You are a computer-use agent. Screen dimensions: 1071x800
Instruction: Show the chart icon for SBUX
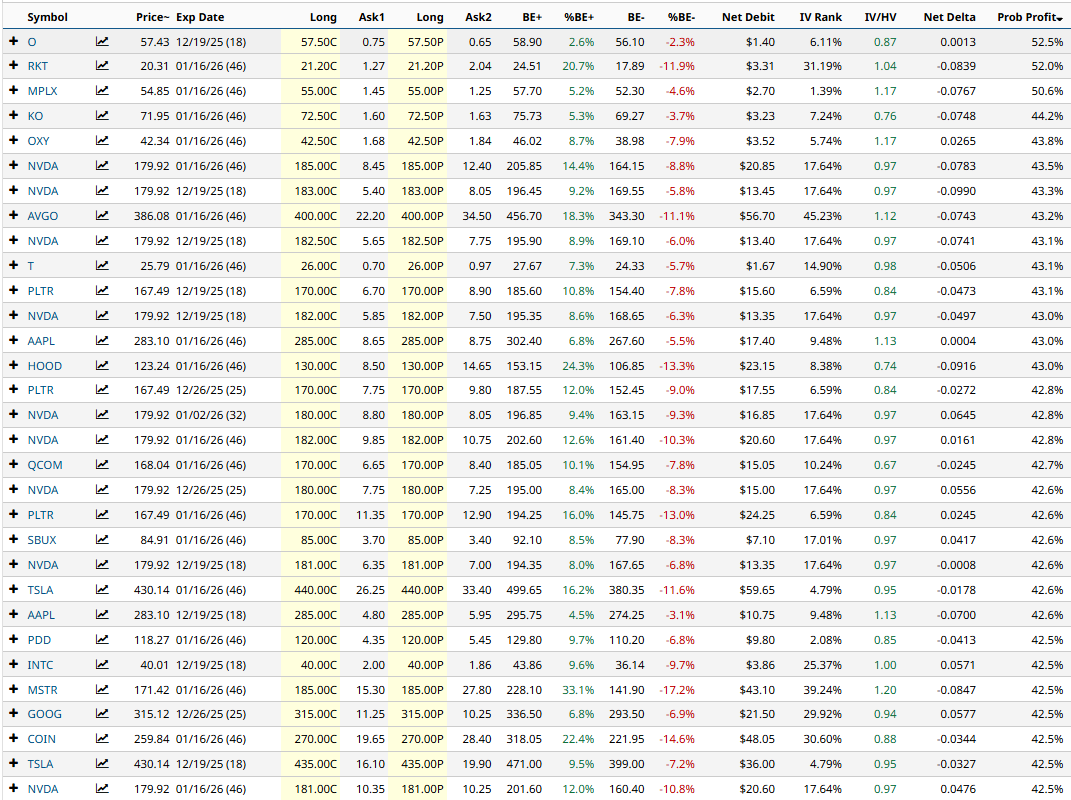(102, 540)
